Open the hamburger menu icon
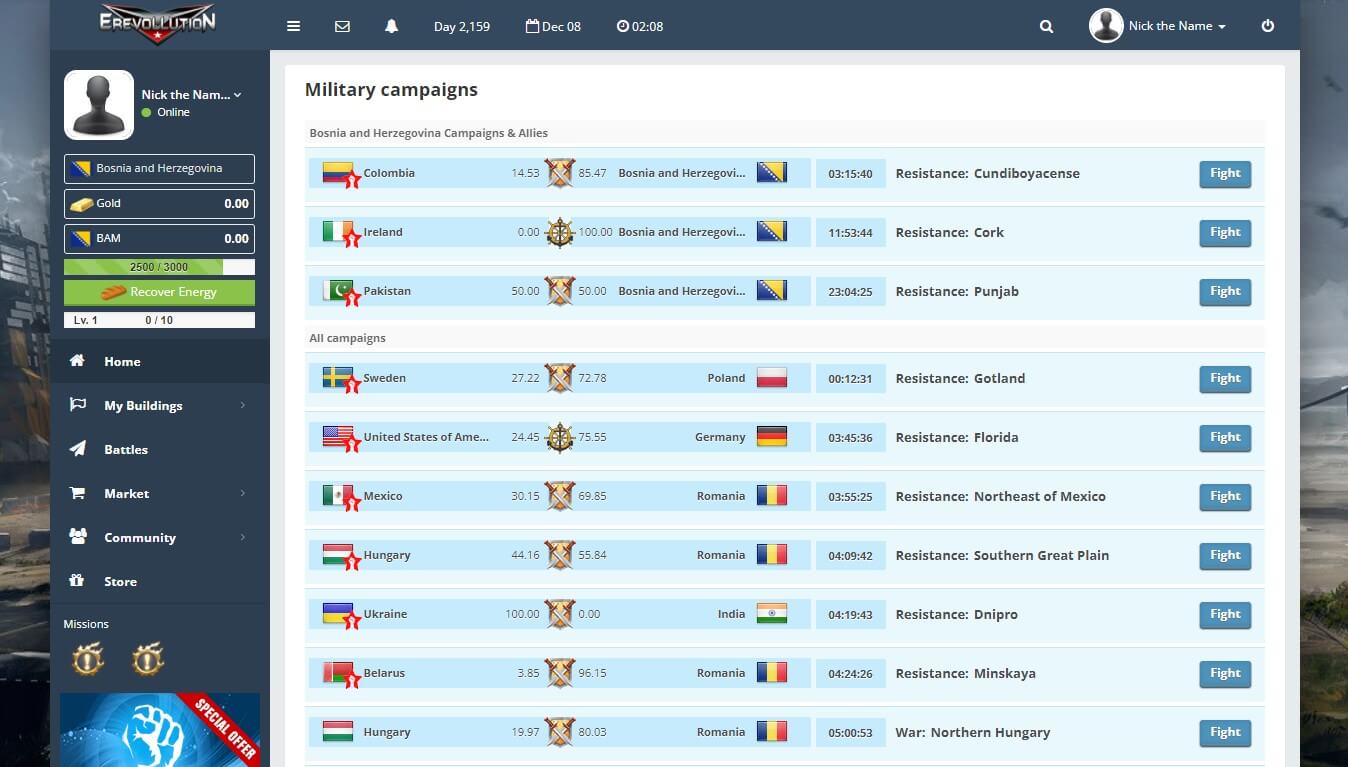 tap(293, 26)
